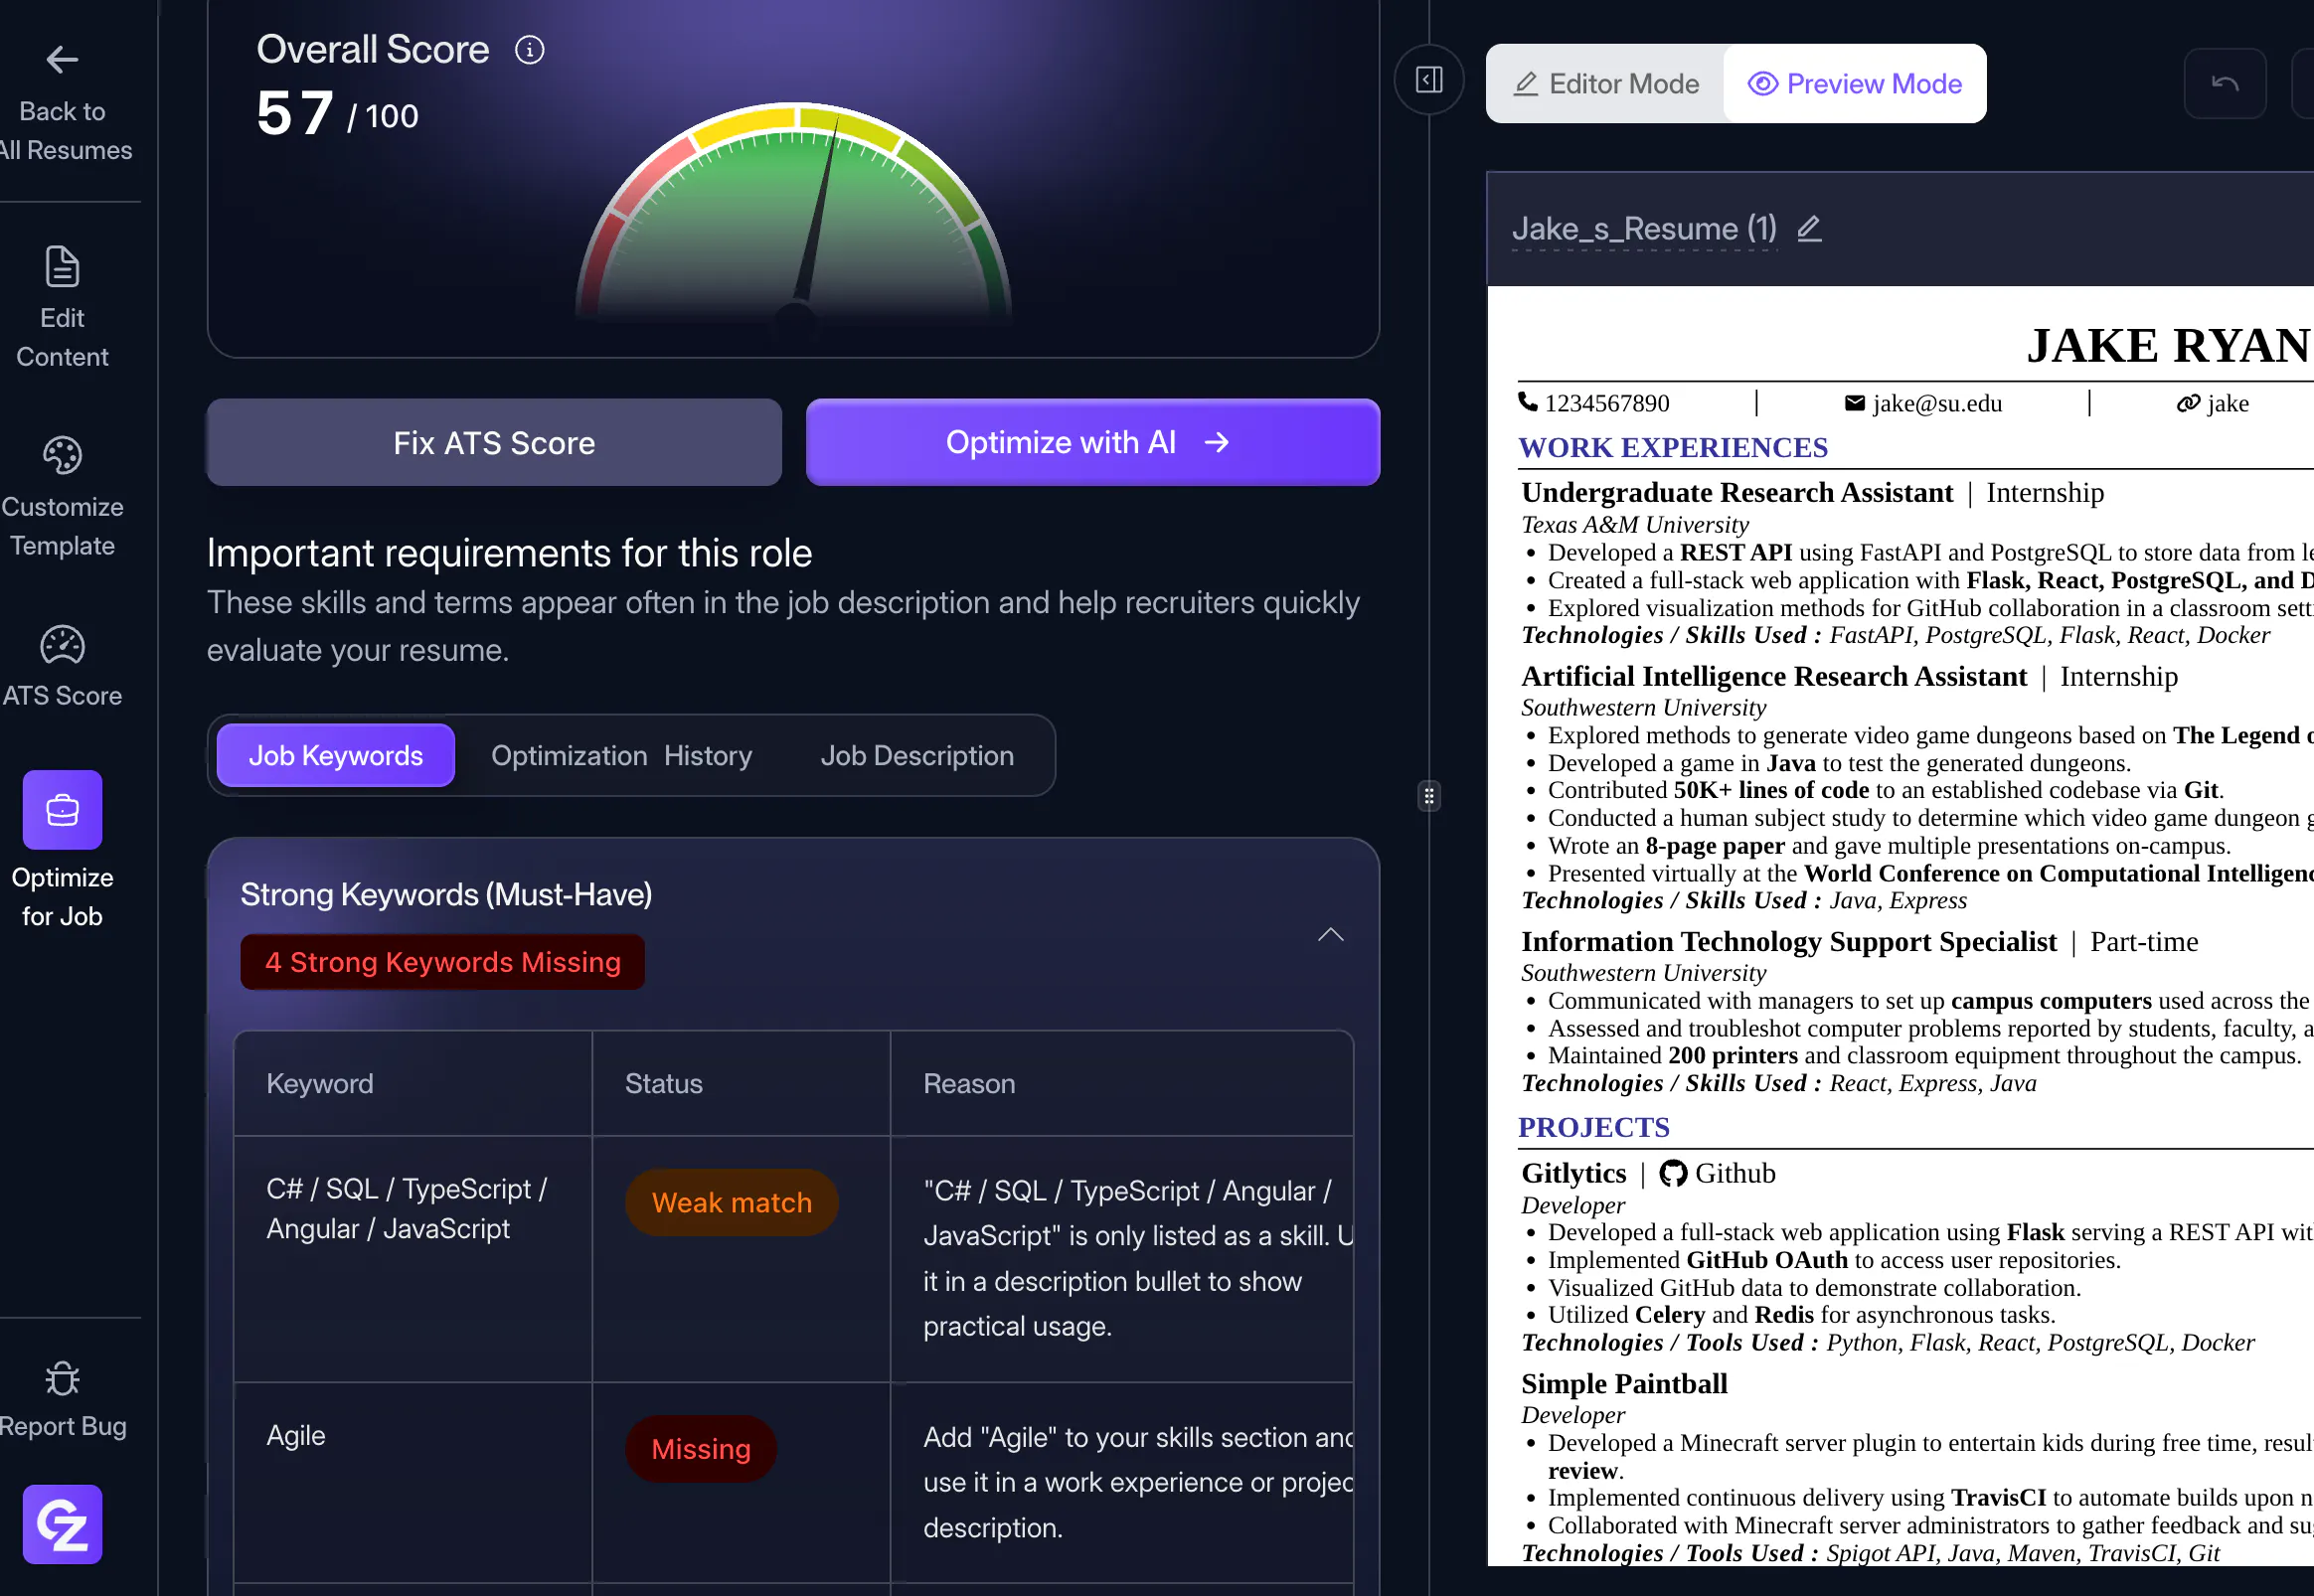This screenshot has width=2314, height=1596.
Task: Switch to Editor Mode
Action: [1607, 84]
